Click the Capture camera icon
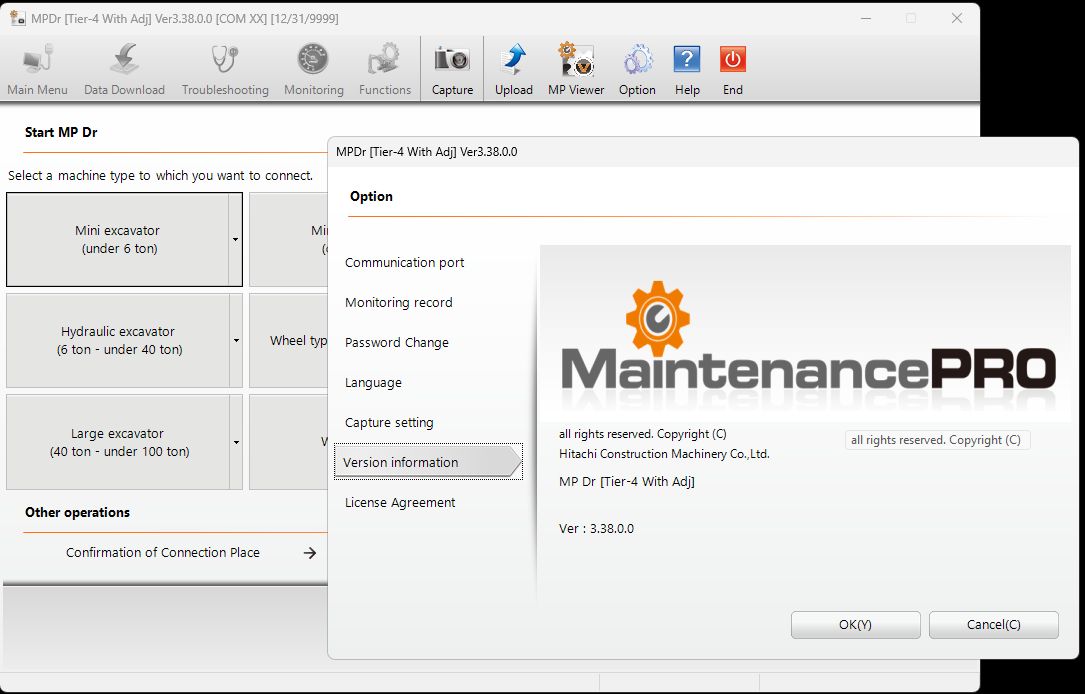 (x=453, y=69)
